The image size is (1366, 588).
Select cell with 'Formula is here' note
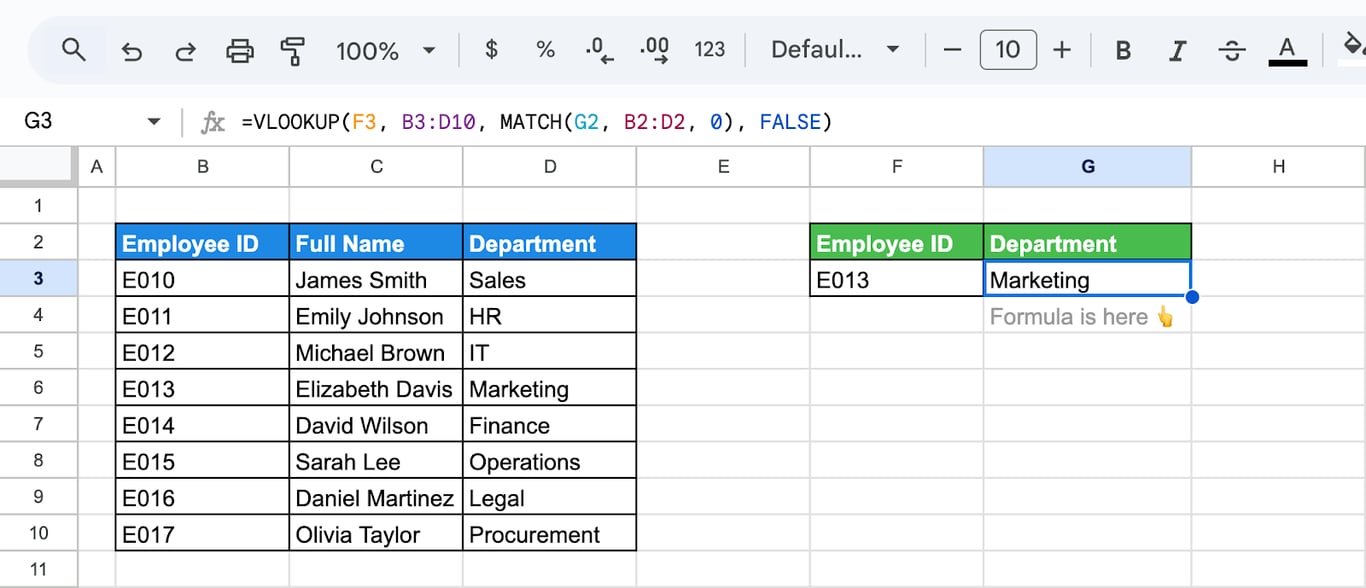coord(1088,316)
